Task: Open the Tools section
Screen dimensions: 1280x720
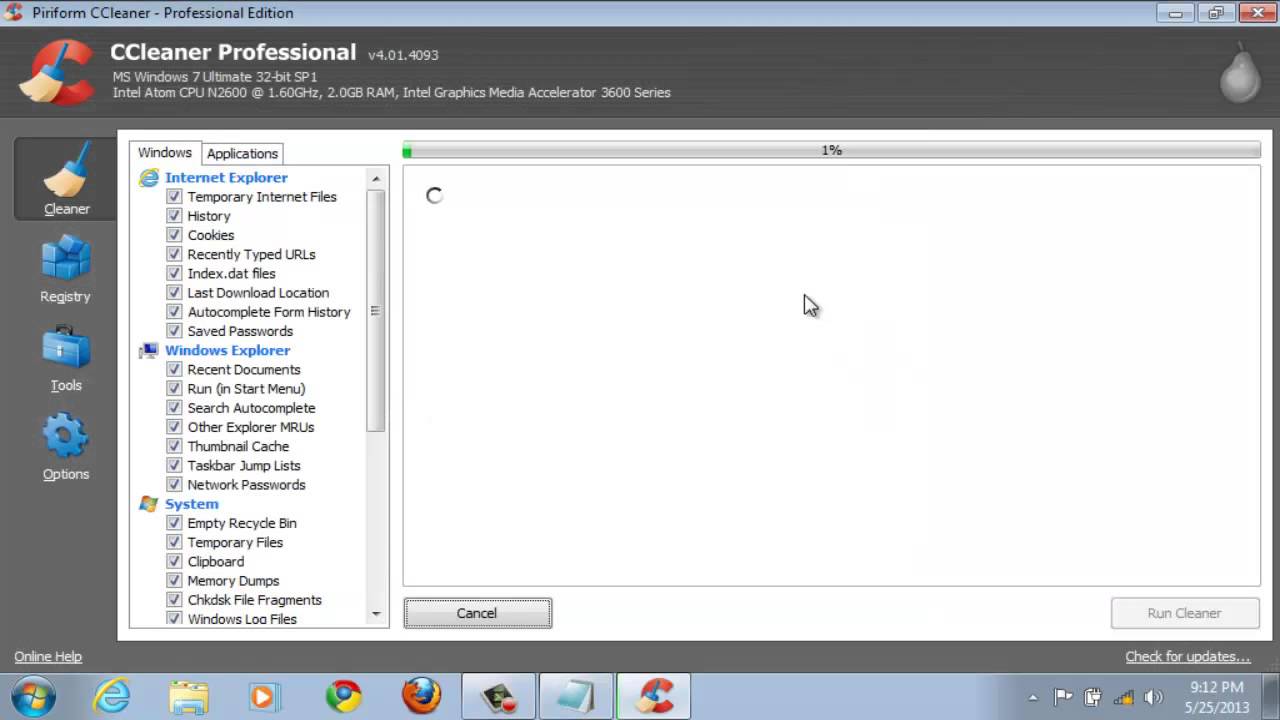Action: 66,357
